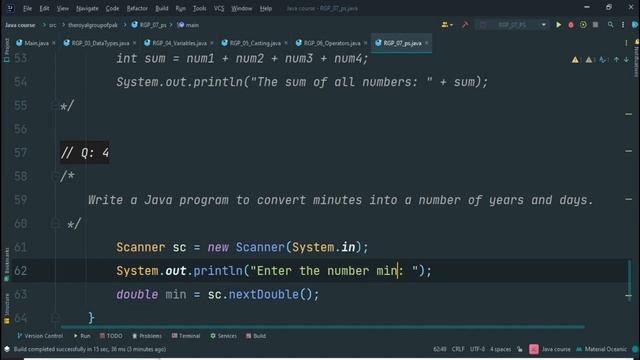Open the TODO tool window
Image resolution: width=640 pixels, height=360 pixels.
[x=111, y=336]
